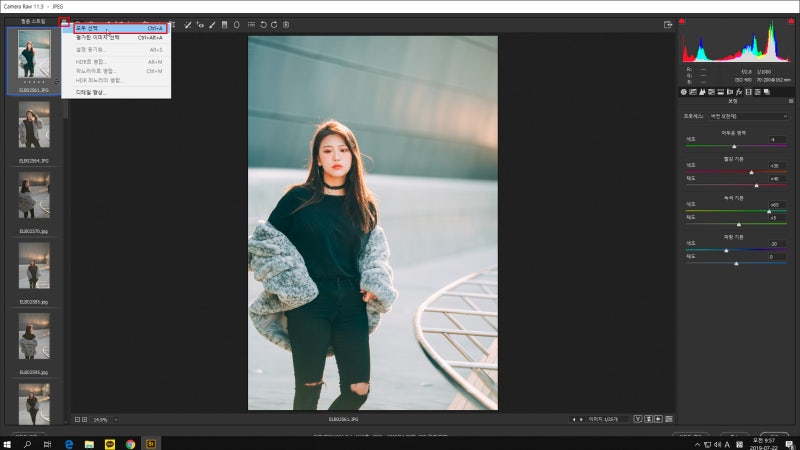Screen dimensions: 800x450
Task: Open the Calibration panel tab icon
Action: pos(748,92)
